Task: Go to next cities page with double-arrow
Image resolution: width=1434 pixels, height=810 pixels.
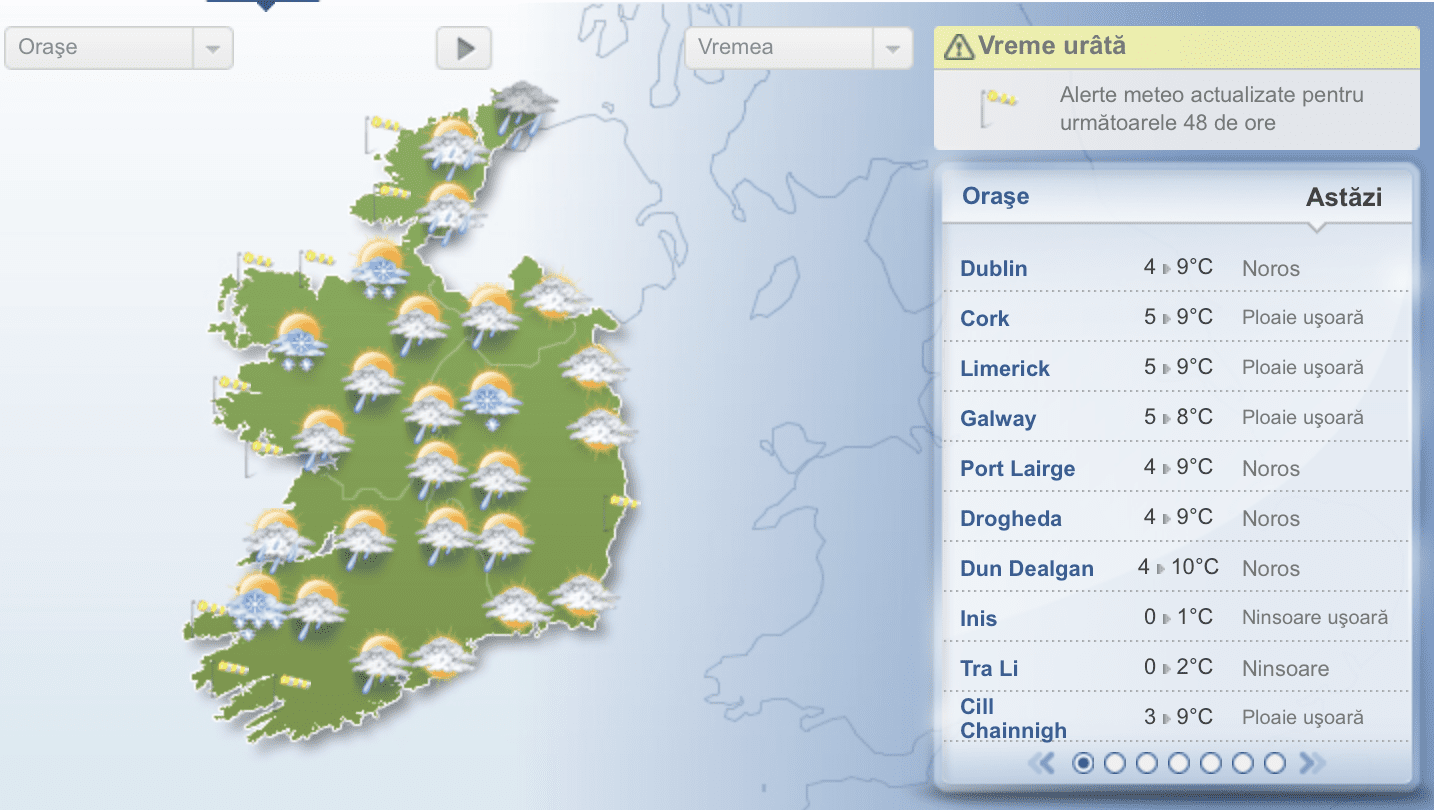Action: coord(1312,763)
